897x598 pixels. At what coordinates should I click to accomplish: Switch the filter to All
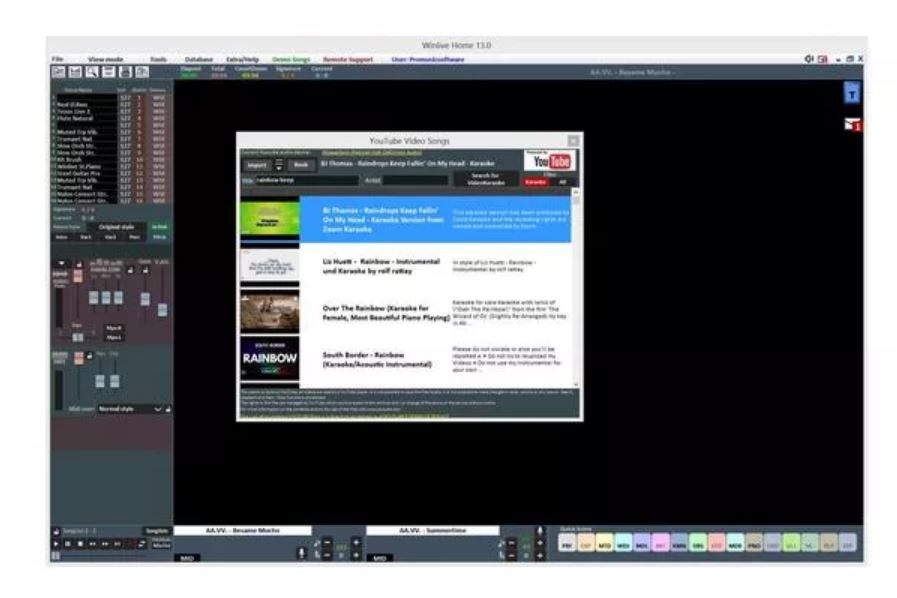(x=563, y=182)
